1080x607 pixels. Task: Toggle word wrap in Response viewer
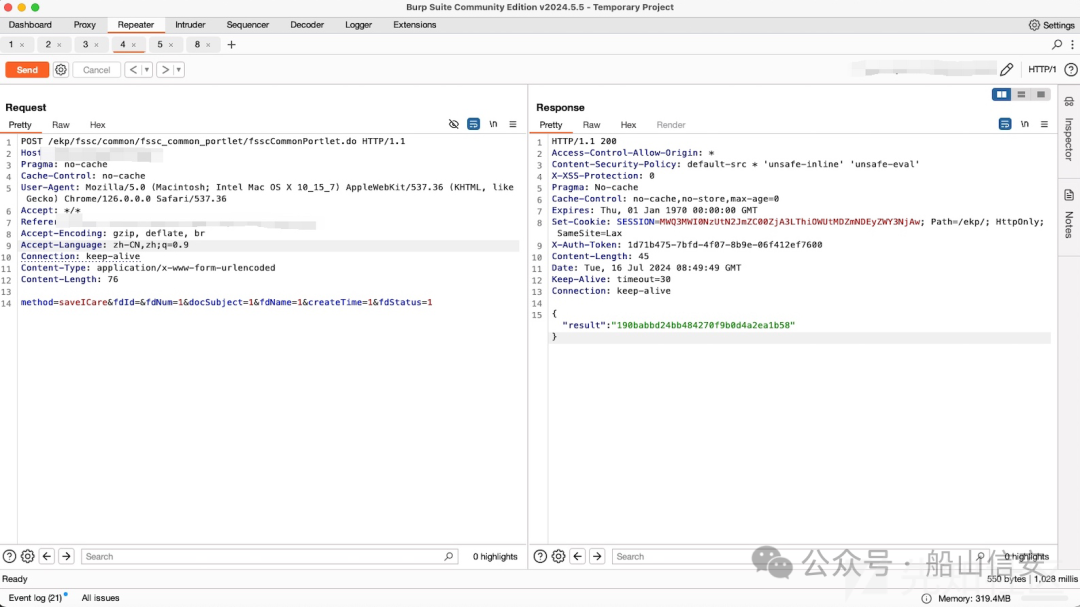(x=1005, y=124)
